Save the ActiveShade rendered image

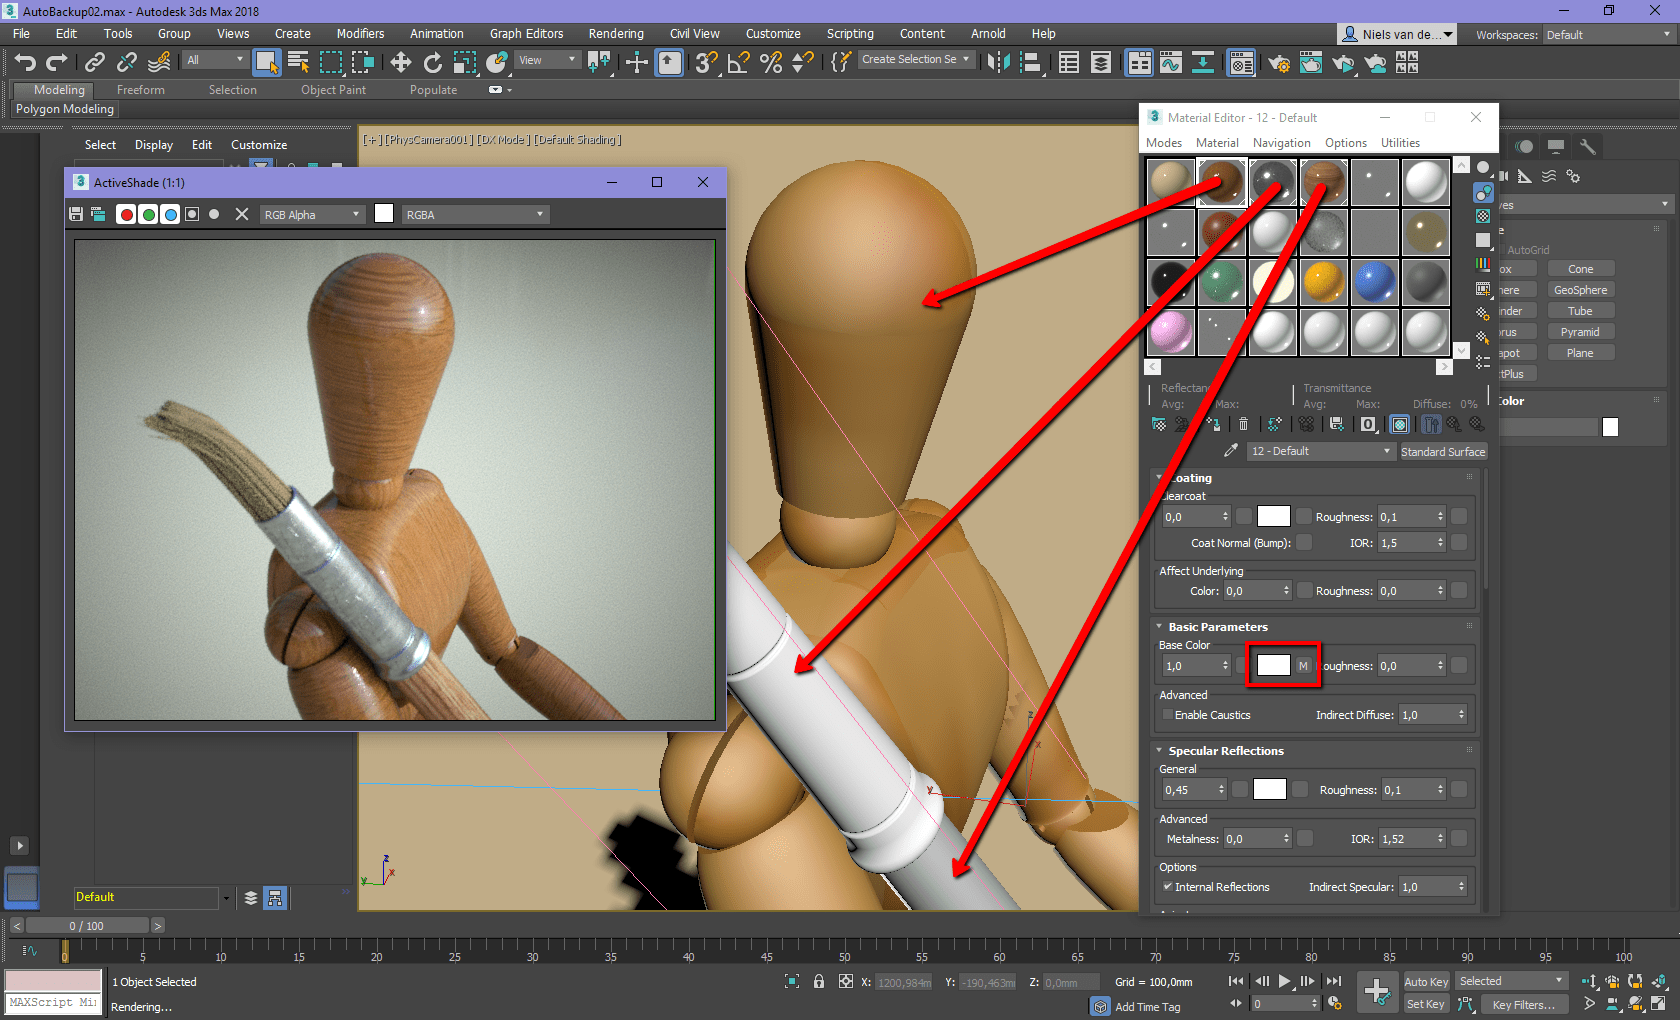[x=76, y=214]
